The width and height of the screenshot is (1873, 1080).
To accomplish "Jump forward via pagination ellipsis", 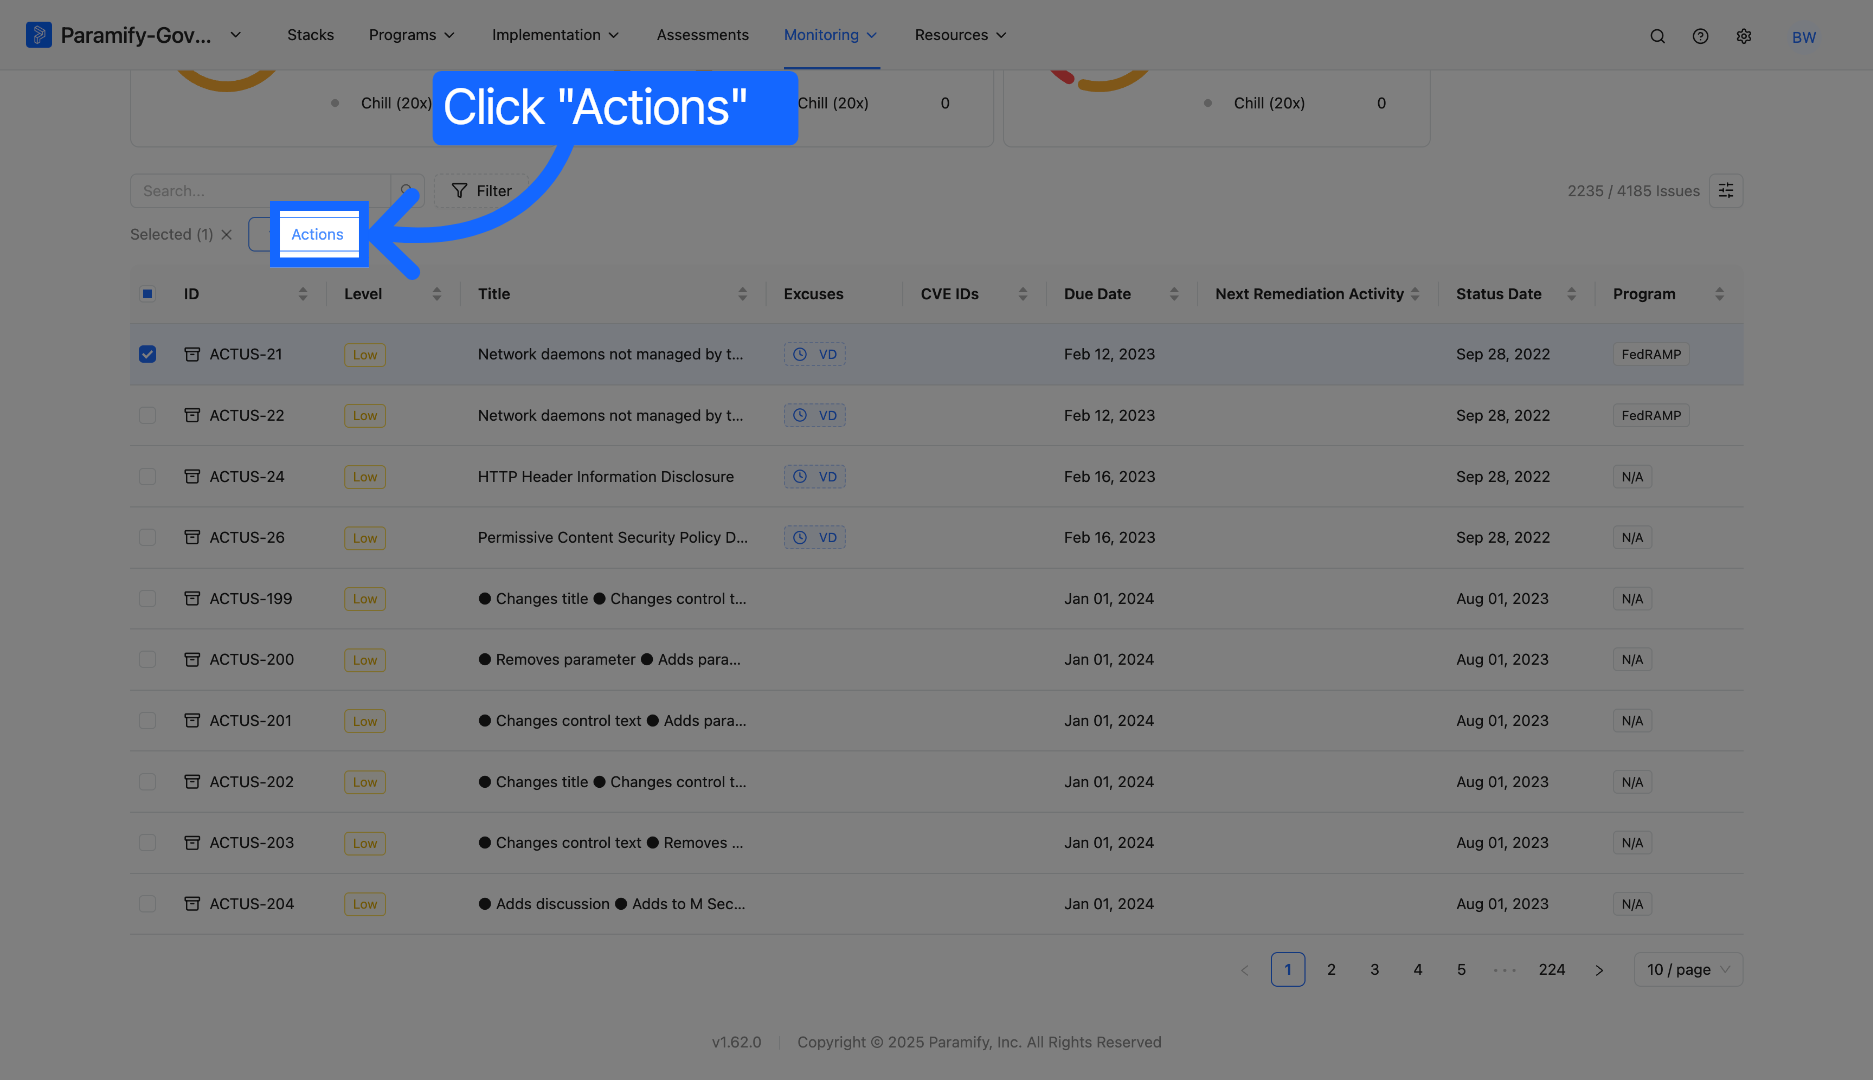I will 1504,970.
